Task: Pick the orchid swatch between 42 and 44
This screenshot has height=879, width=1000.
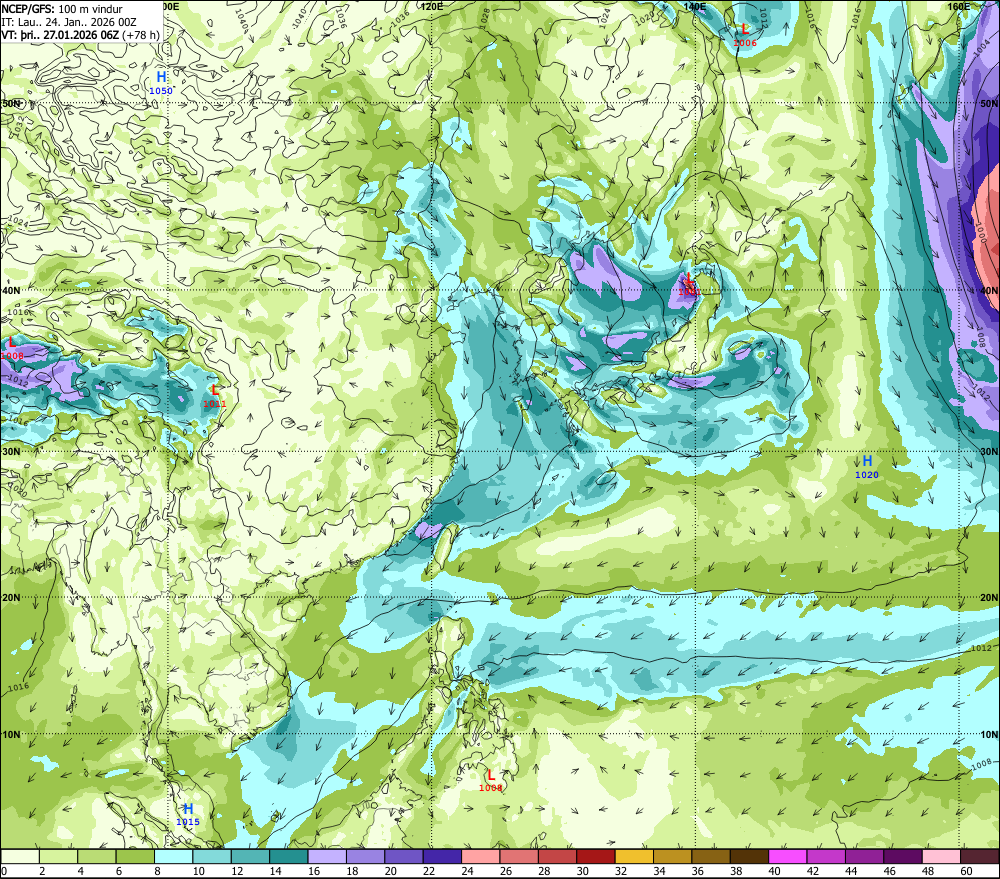Action: 826,856
